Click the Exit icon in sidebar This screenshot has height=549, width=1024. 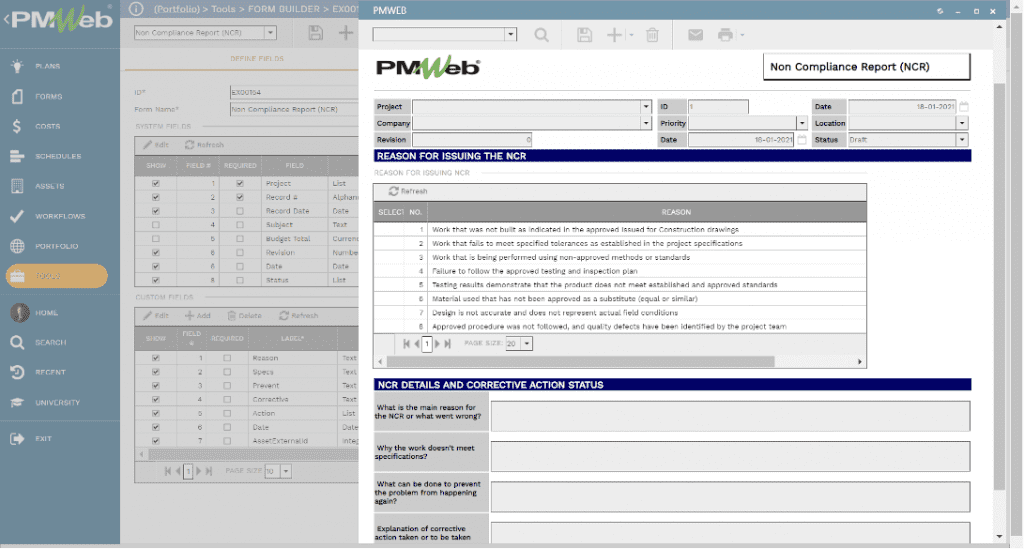click(17, 439)
